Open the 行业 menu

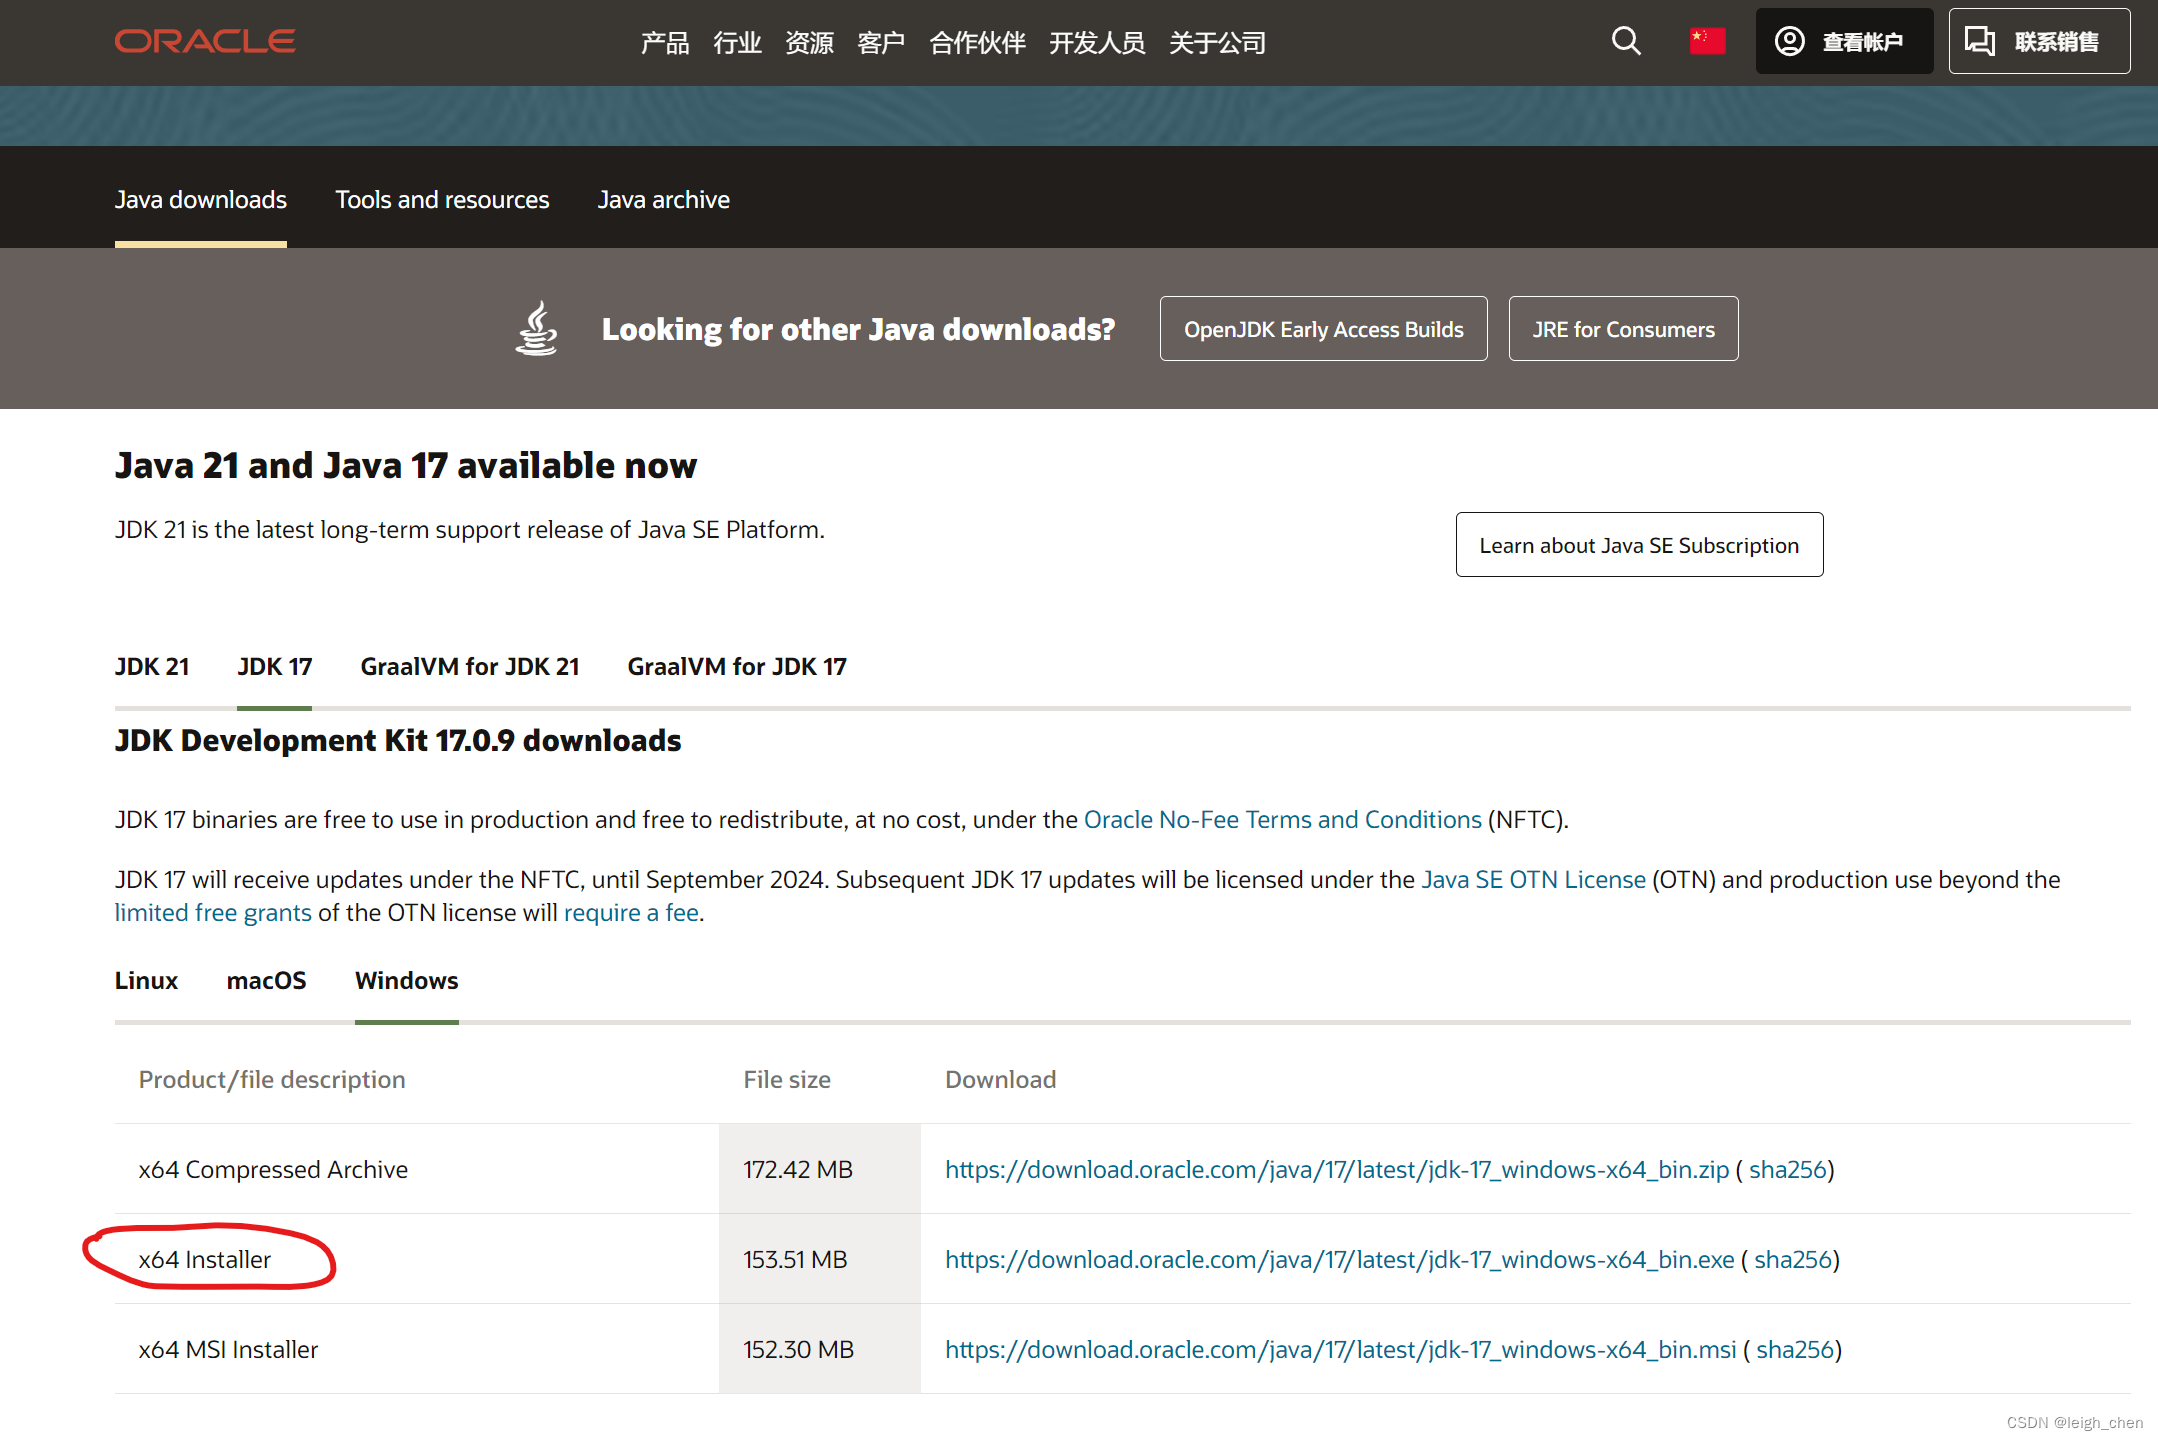tap(737, 42)
